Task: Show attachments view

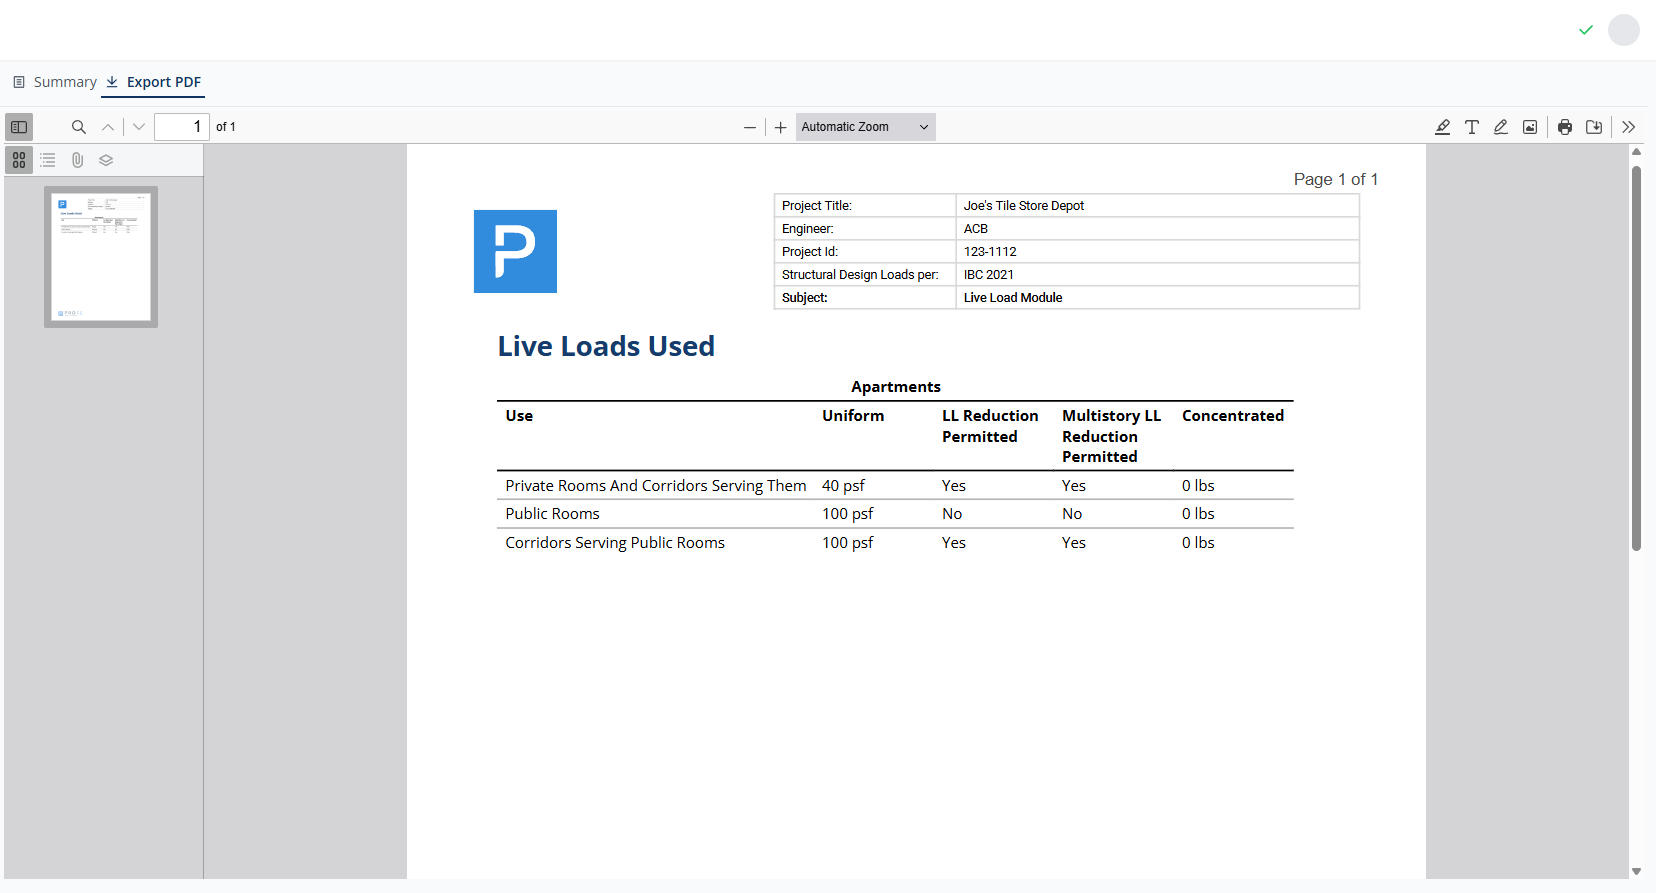Action: click(77, 160)
